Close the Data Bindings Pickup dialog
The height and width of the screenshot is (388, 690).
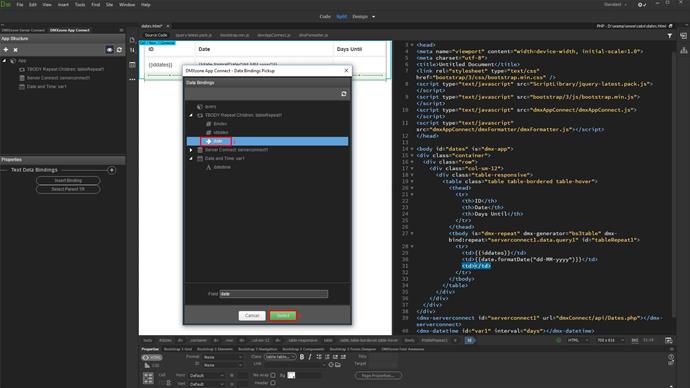coord(346,70)
